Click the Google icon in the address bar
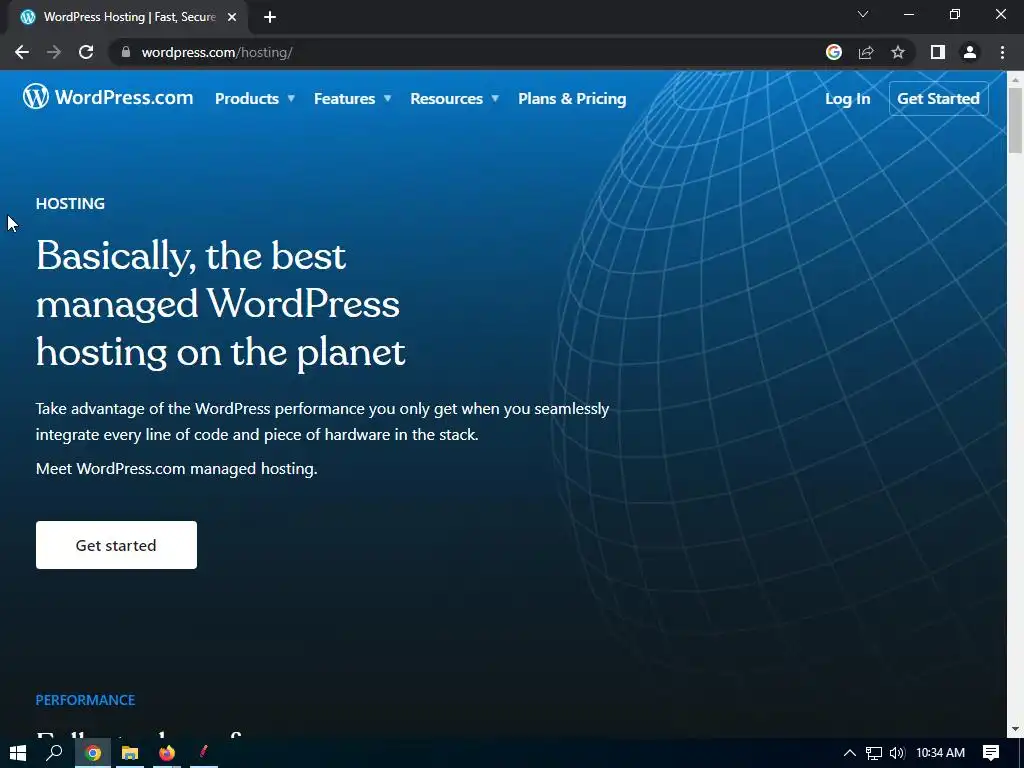The height and width of the screenshot is (768, 1024). point(834,52)
